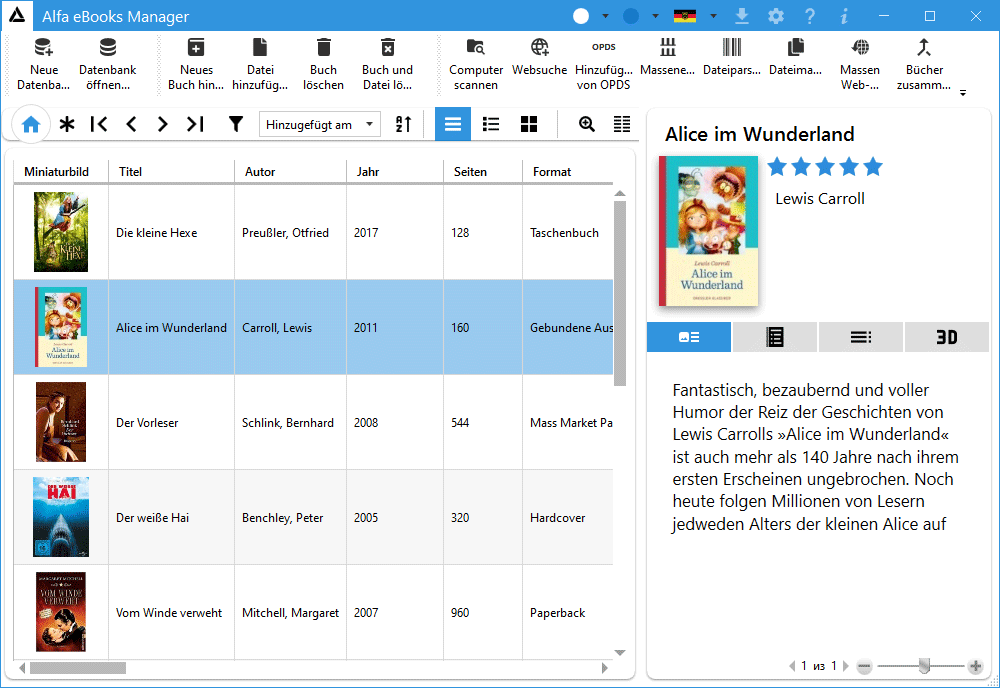1000x688 pixels.
Task: Switch to table list view
Action: point(453,124)
